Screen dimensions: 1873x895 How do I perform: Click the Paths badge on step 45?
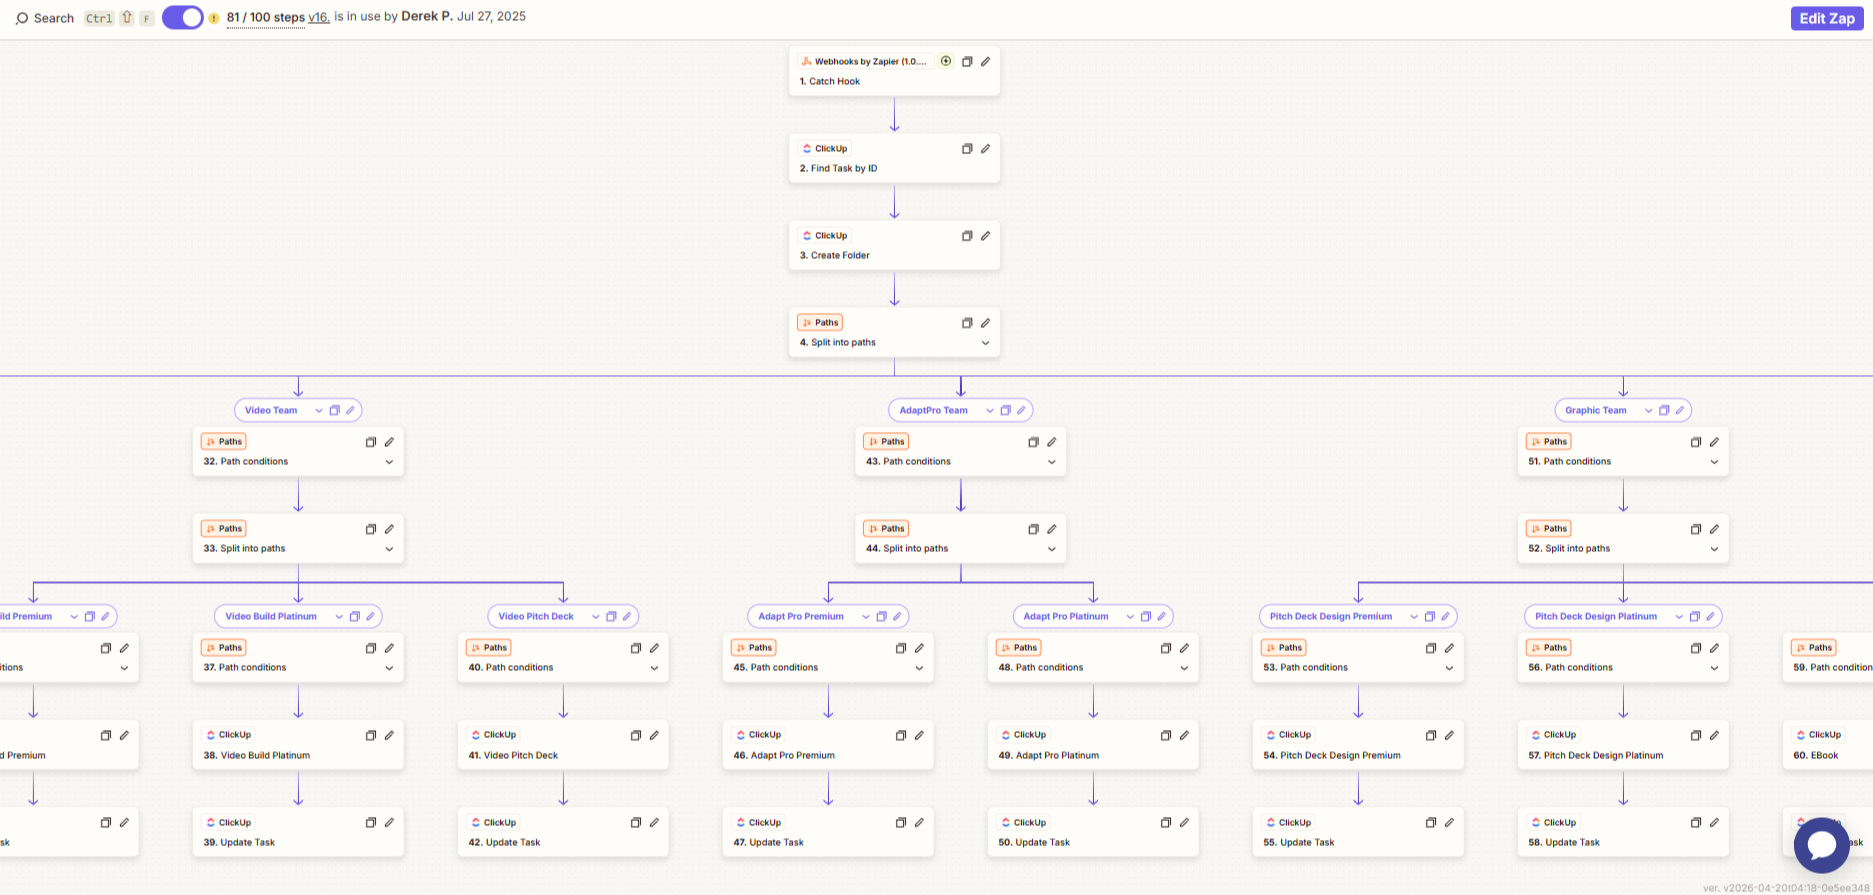754,647
